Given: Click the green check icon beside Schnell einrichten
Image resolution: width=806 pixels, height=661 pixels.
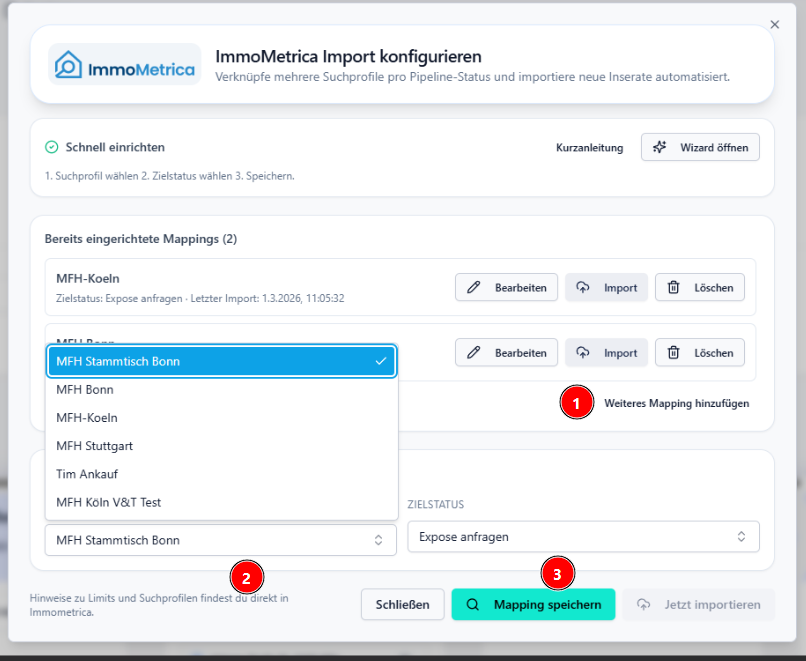Looking at the screenshot, I should (52, 147).
